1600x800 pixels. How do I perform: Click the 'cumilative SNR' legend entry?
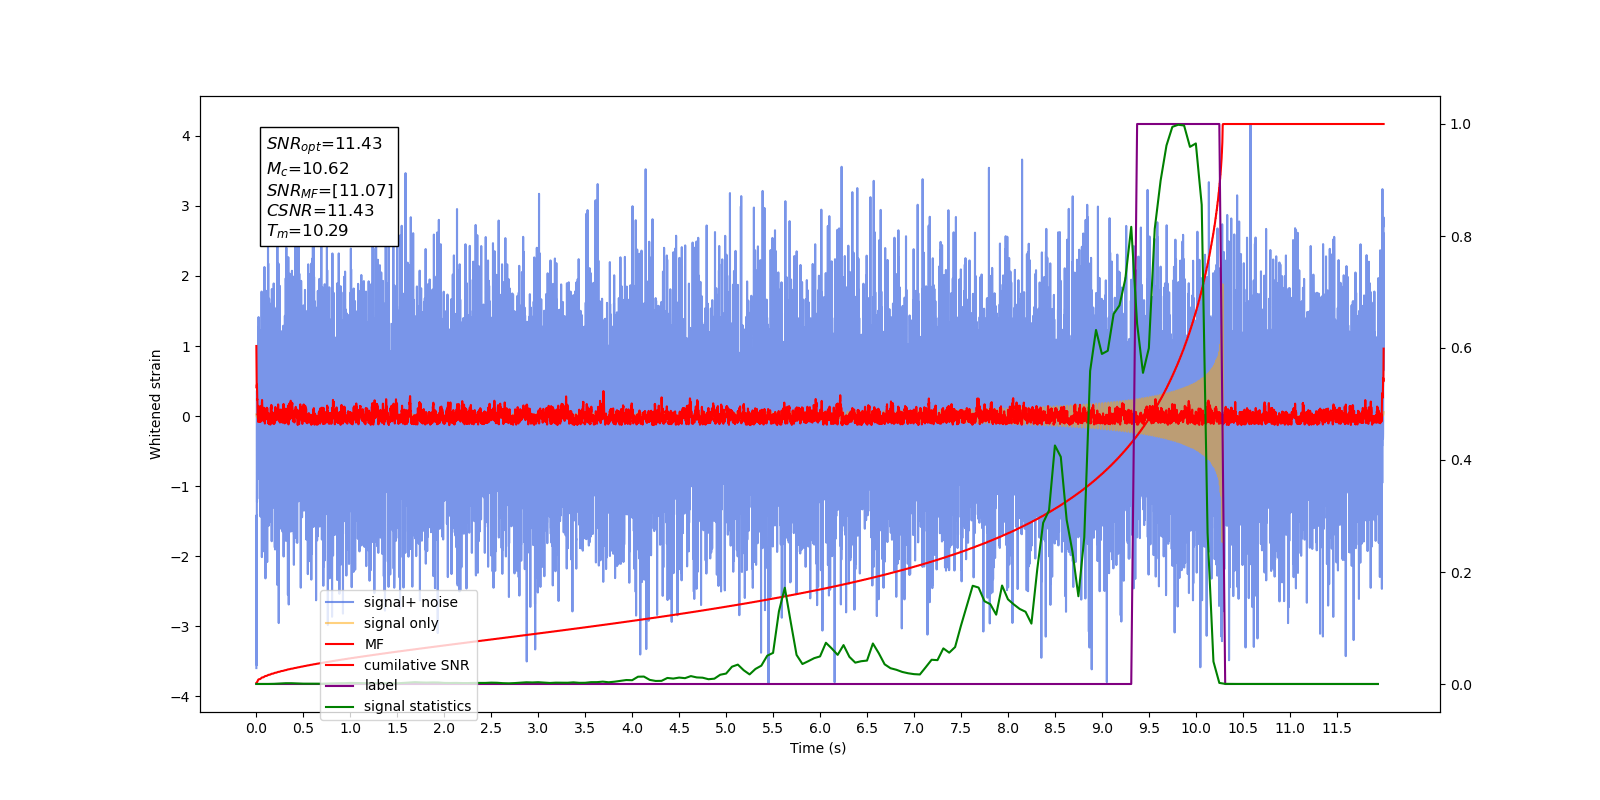click(x=416, y=665)
